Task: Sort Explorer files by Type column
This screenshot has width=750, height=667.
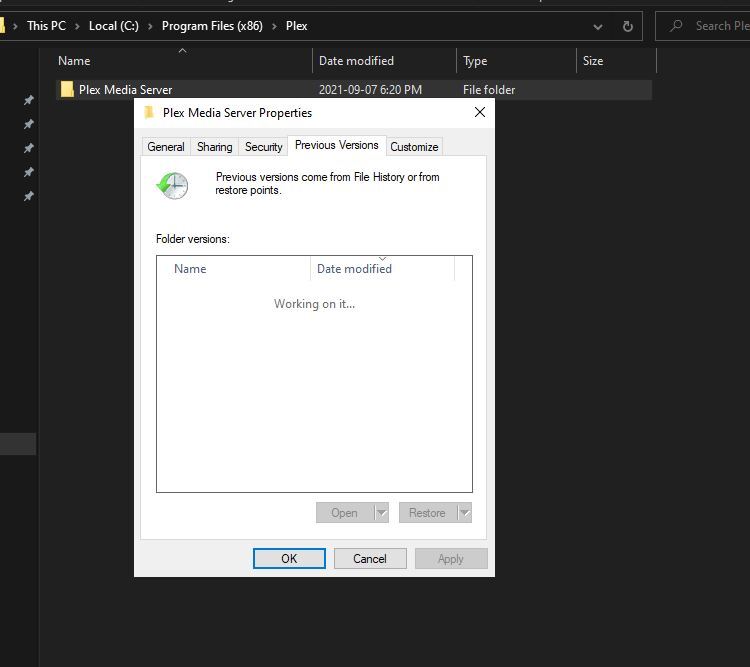Action: [517, 61]
